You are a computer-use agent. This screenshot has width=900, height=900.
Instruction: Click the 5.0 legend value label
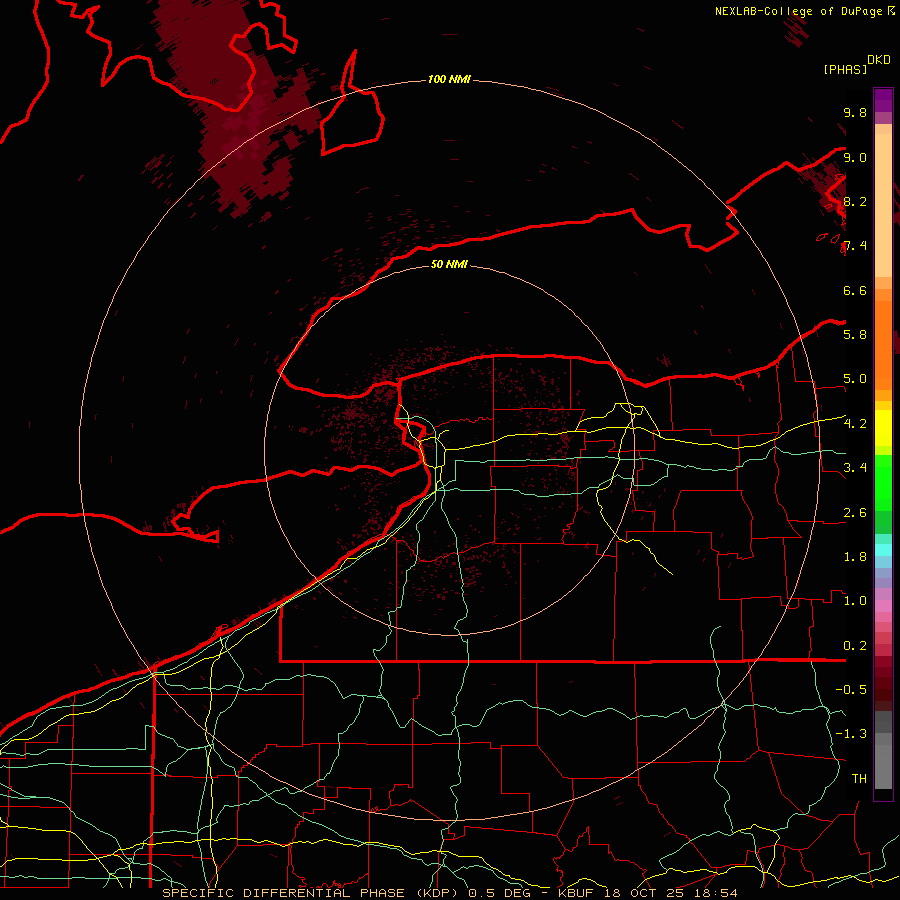pyautogui.click(x=853, y=379)
